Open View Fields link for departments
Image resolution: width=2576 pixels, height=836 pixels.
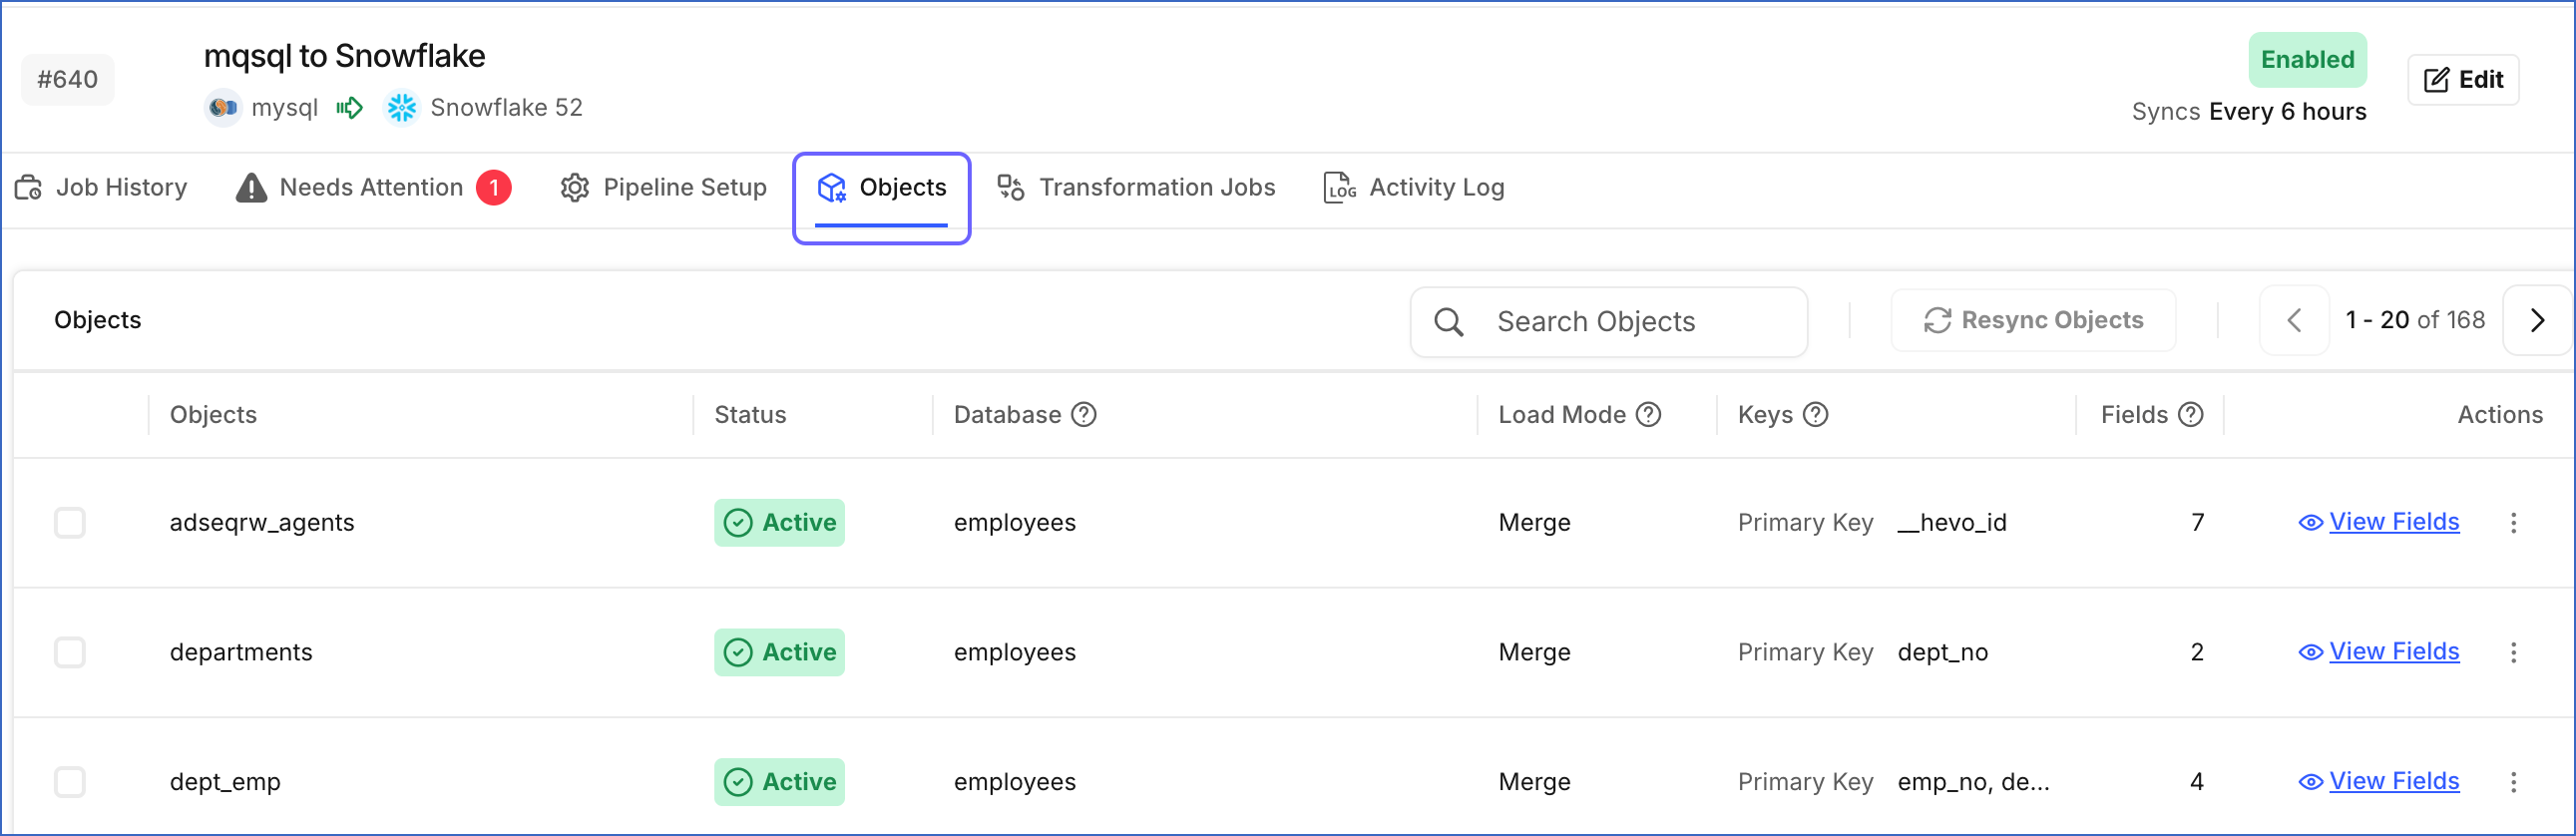click(x=2394, y=652)
